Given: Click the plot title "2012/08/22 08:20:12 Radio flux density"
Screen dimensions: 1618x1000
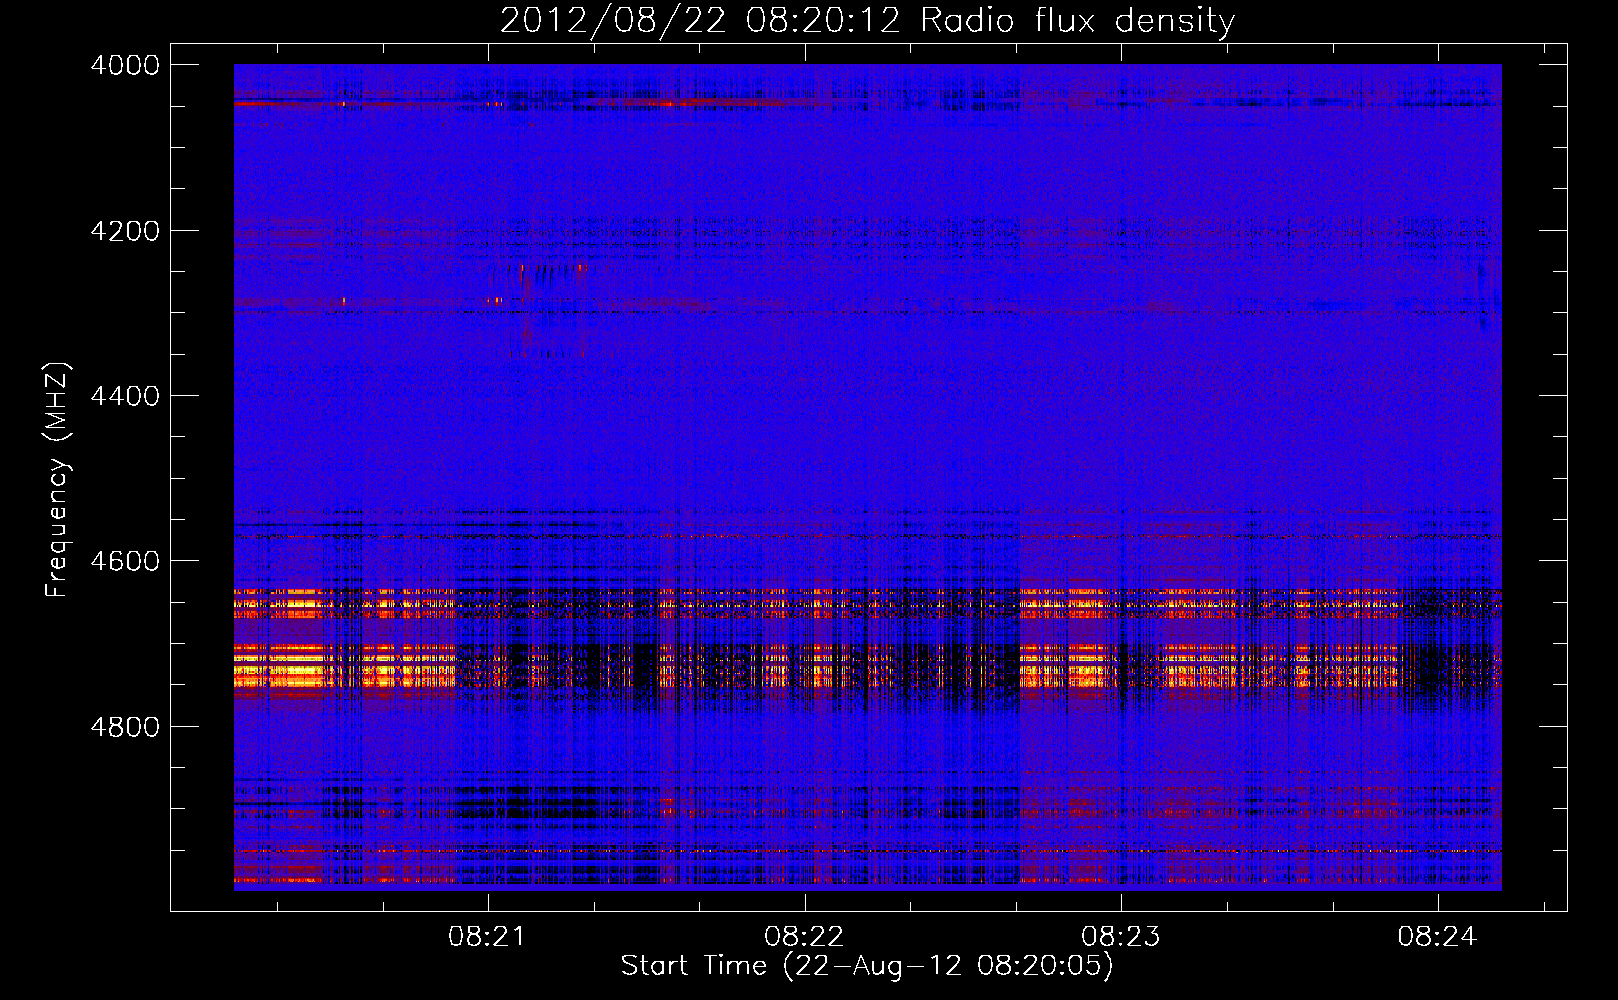Looking at the screenshot, I should pyautogui.click(x=867, y=21).
